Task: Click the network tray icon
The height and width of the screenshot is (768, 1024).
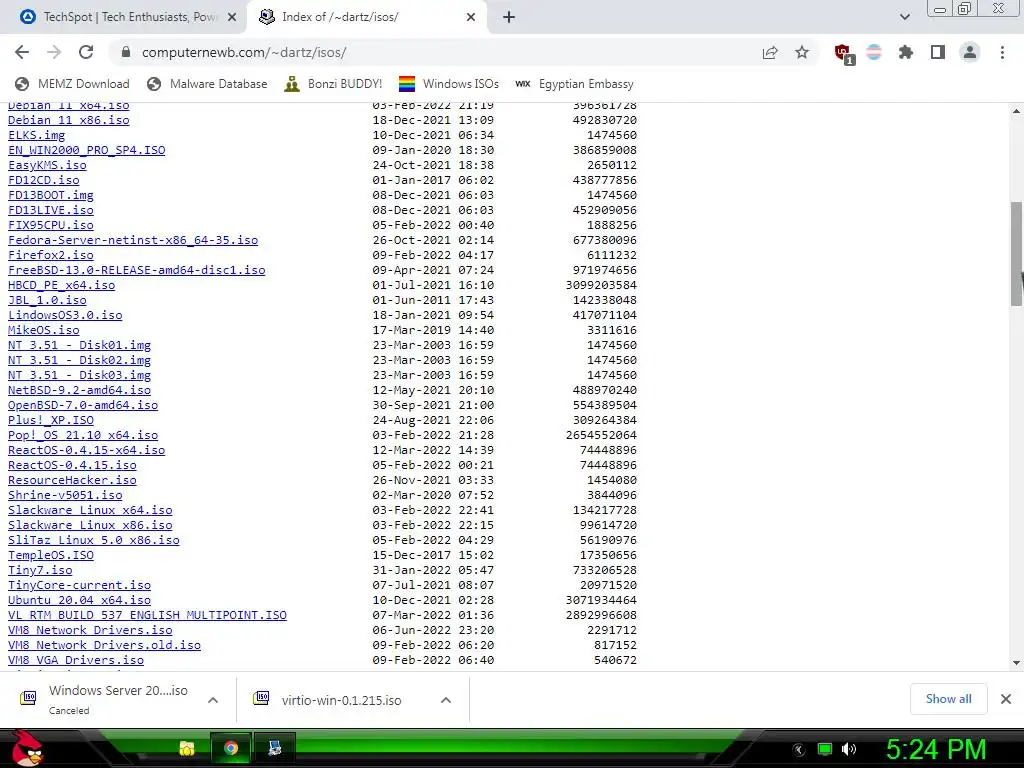Action: click(x=825, y=749)
